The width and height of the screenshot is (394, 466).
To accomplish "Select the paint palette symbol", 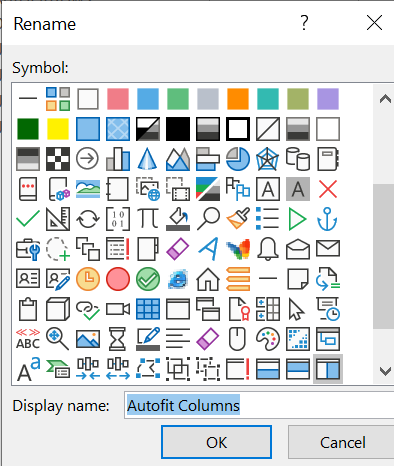I will tap(268, 339).
